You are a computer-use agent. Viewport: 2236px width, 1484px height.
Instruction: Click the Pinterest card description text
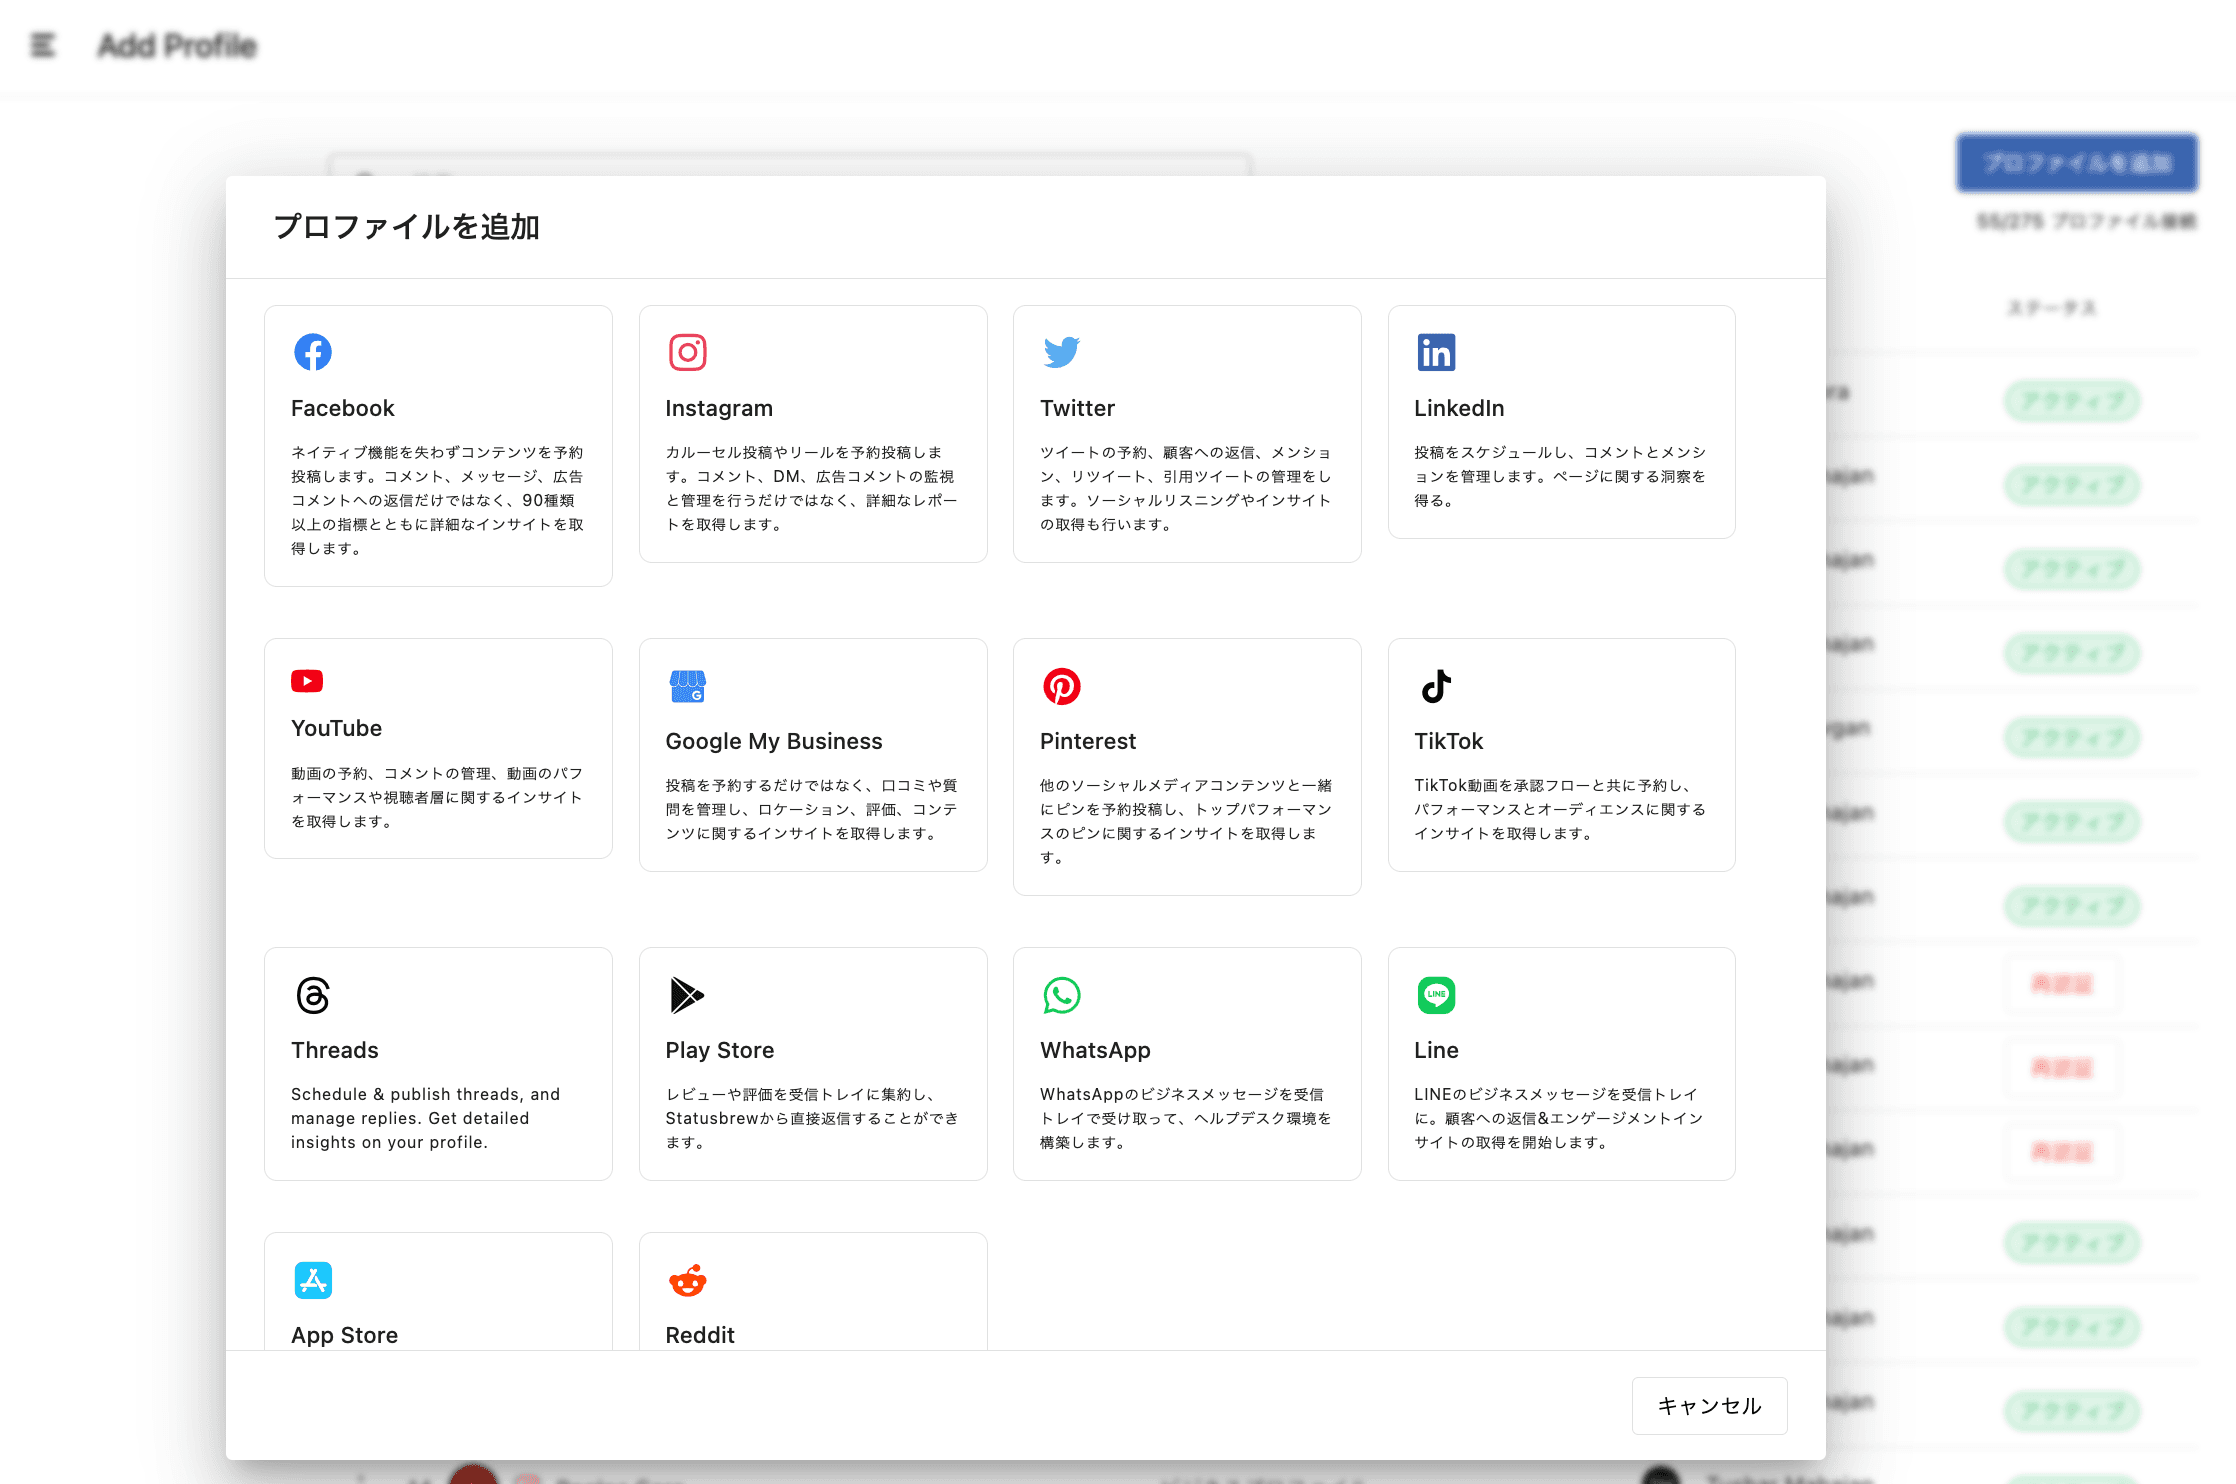tap(1186, 821)
